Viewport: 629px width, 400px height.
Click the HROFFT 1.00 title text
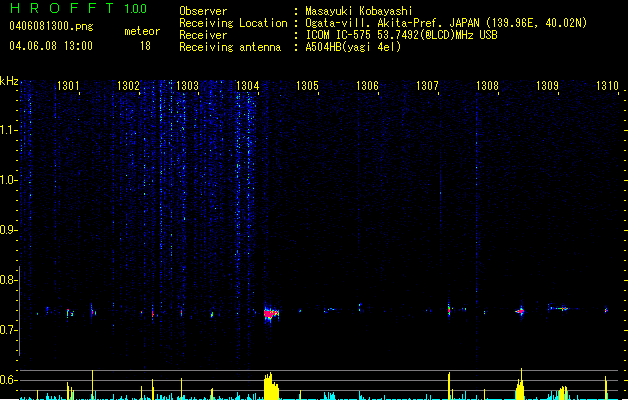coord(78,8)
